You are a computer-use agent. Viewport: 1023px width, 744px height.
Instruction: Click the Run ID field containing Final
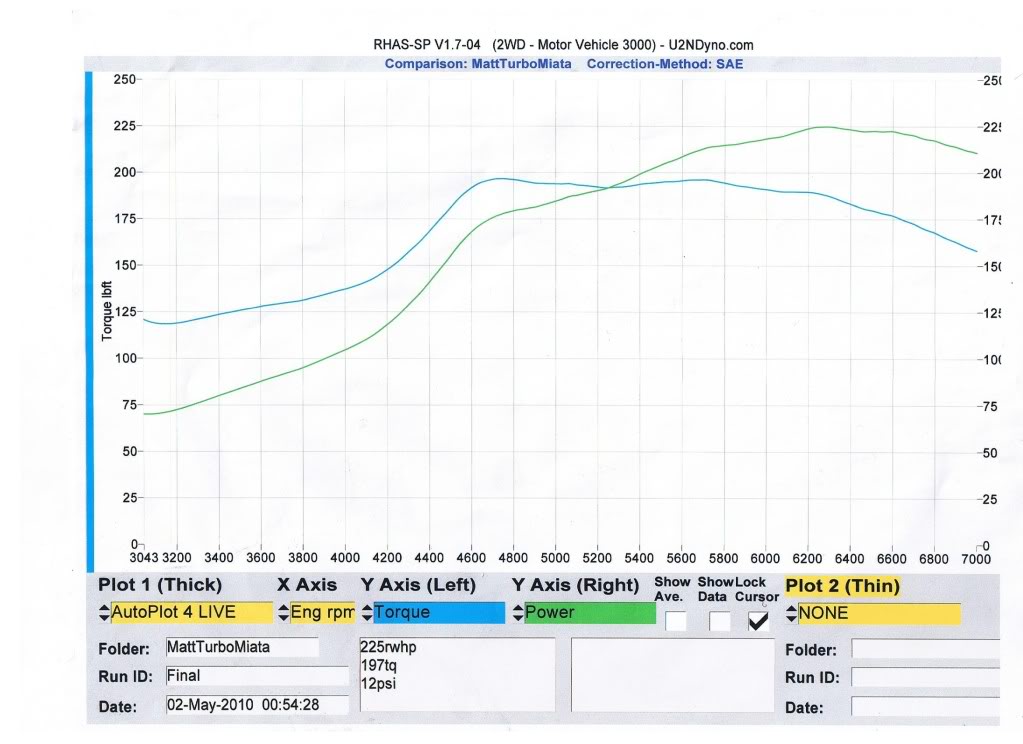pos(257,675)
